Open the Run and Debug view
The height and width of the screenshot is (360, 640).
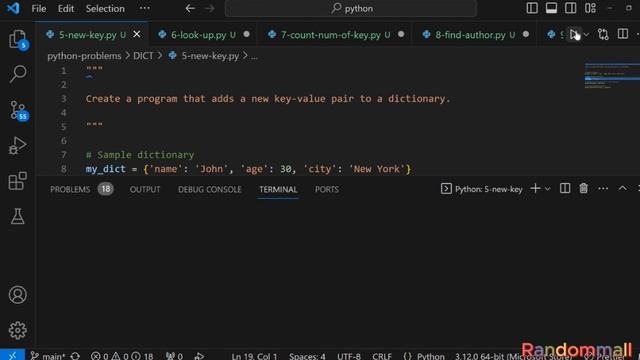(18, 145)
